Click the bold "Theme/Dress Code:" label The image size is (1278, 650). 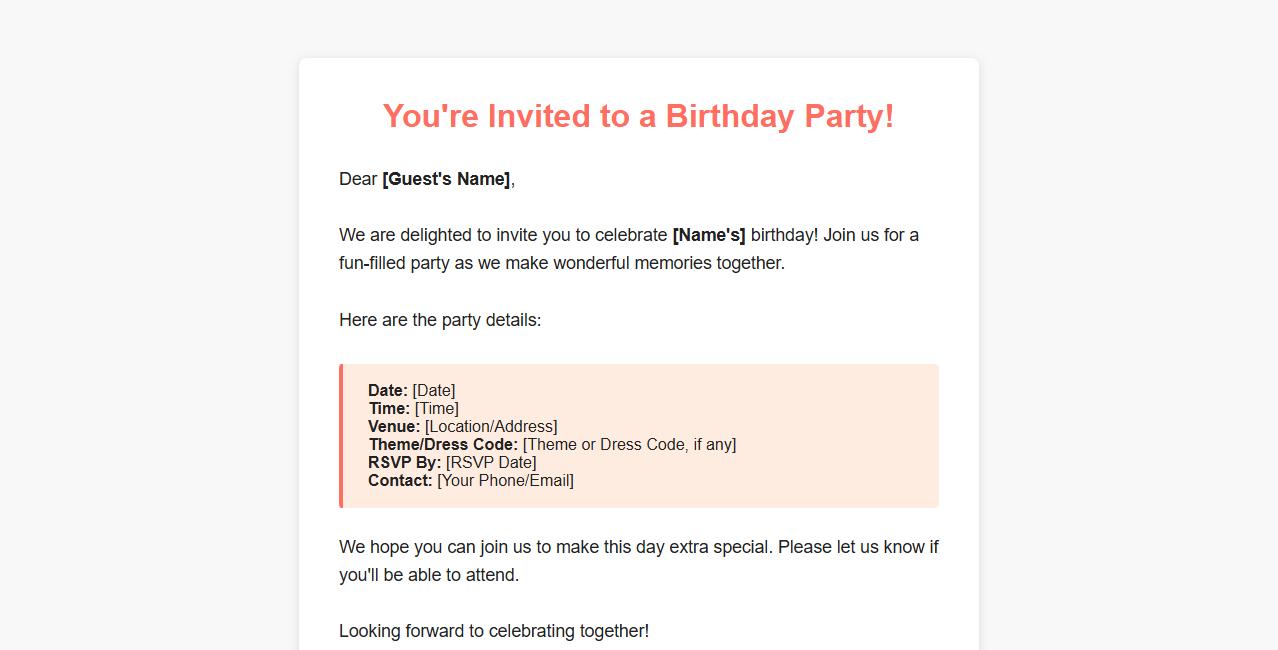pos(443,445)
